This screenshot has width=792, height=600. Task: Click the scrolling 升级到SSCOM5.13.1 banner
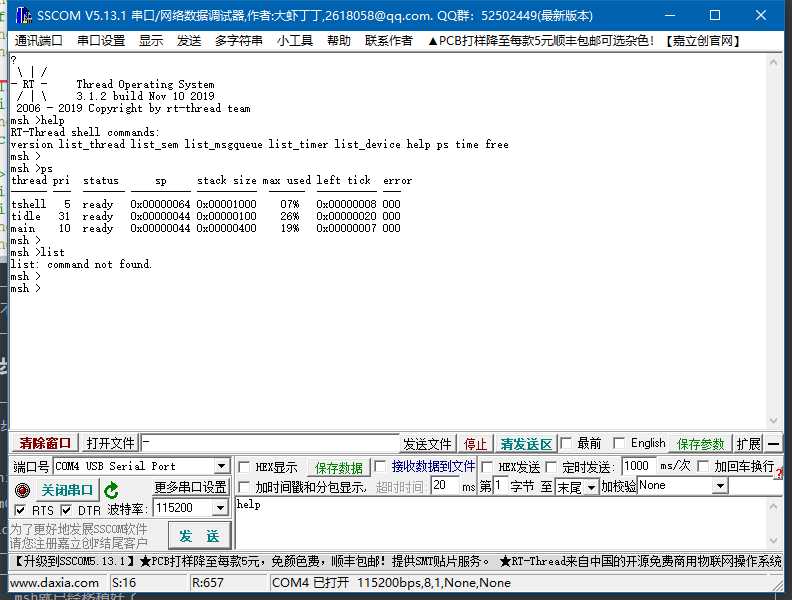point(396,561)
